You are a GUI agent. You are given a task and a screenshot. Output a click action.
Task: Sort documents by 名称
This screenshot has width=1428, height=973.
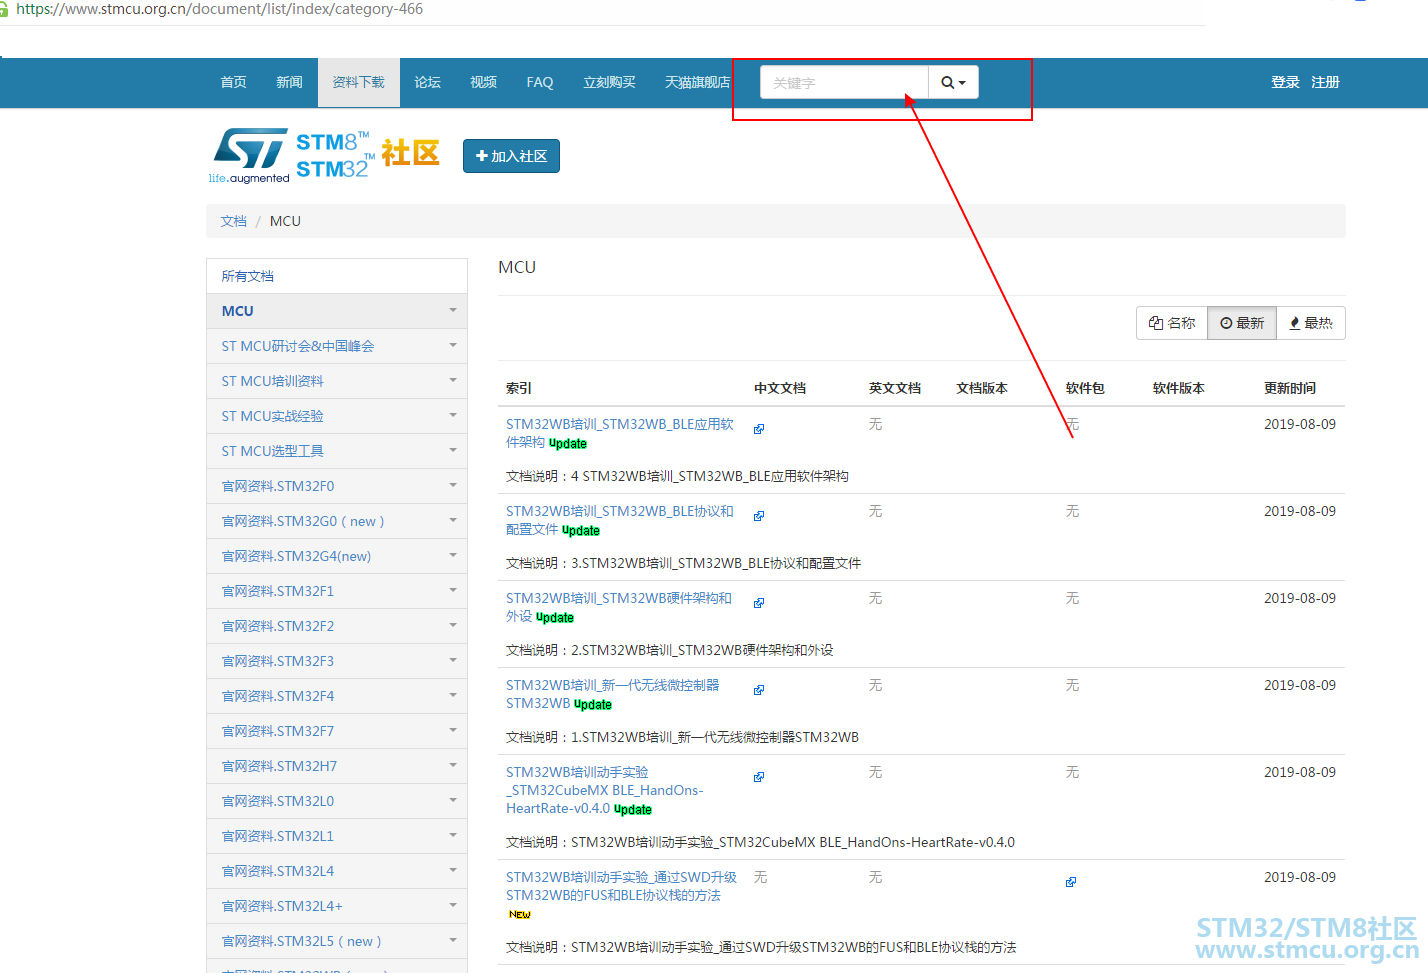click(1172, 323)
